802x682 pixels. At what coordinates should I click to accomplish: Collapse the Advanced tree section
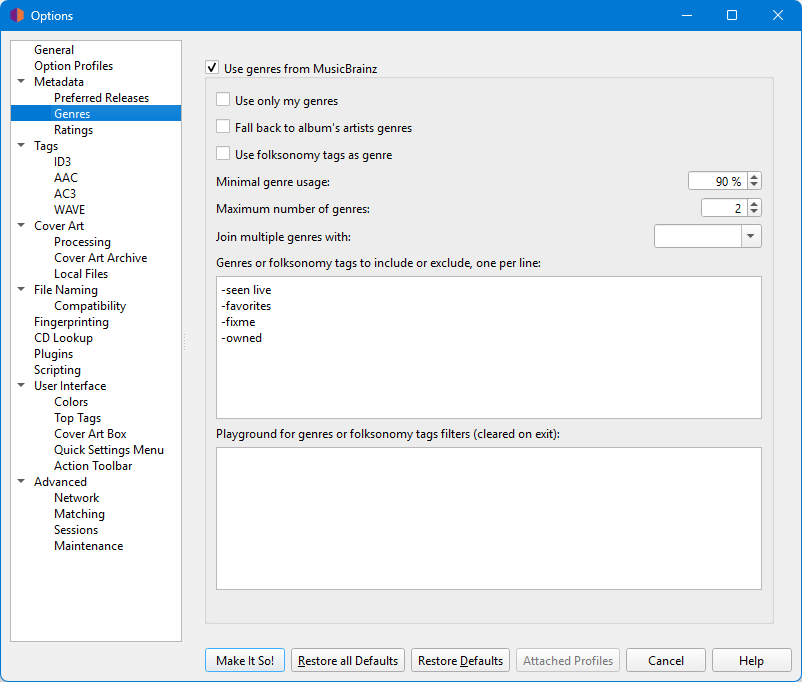point(22,482)
